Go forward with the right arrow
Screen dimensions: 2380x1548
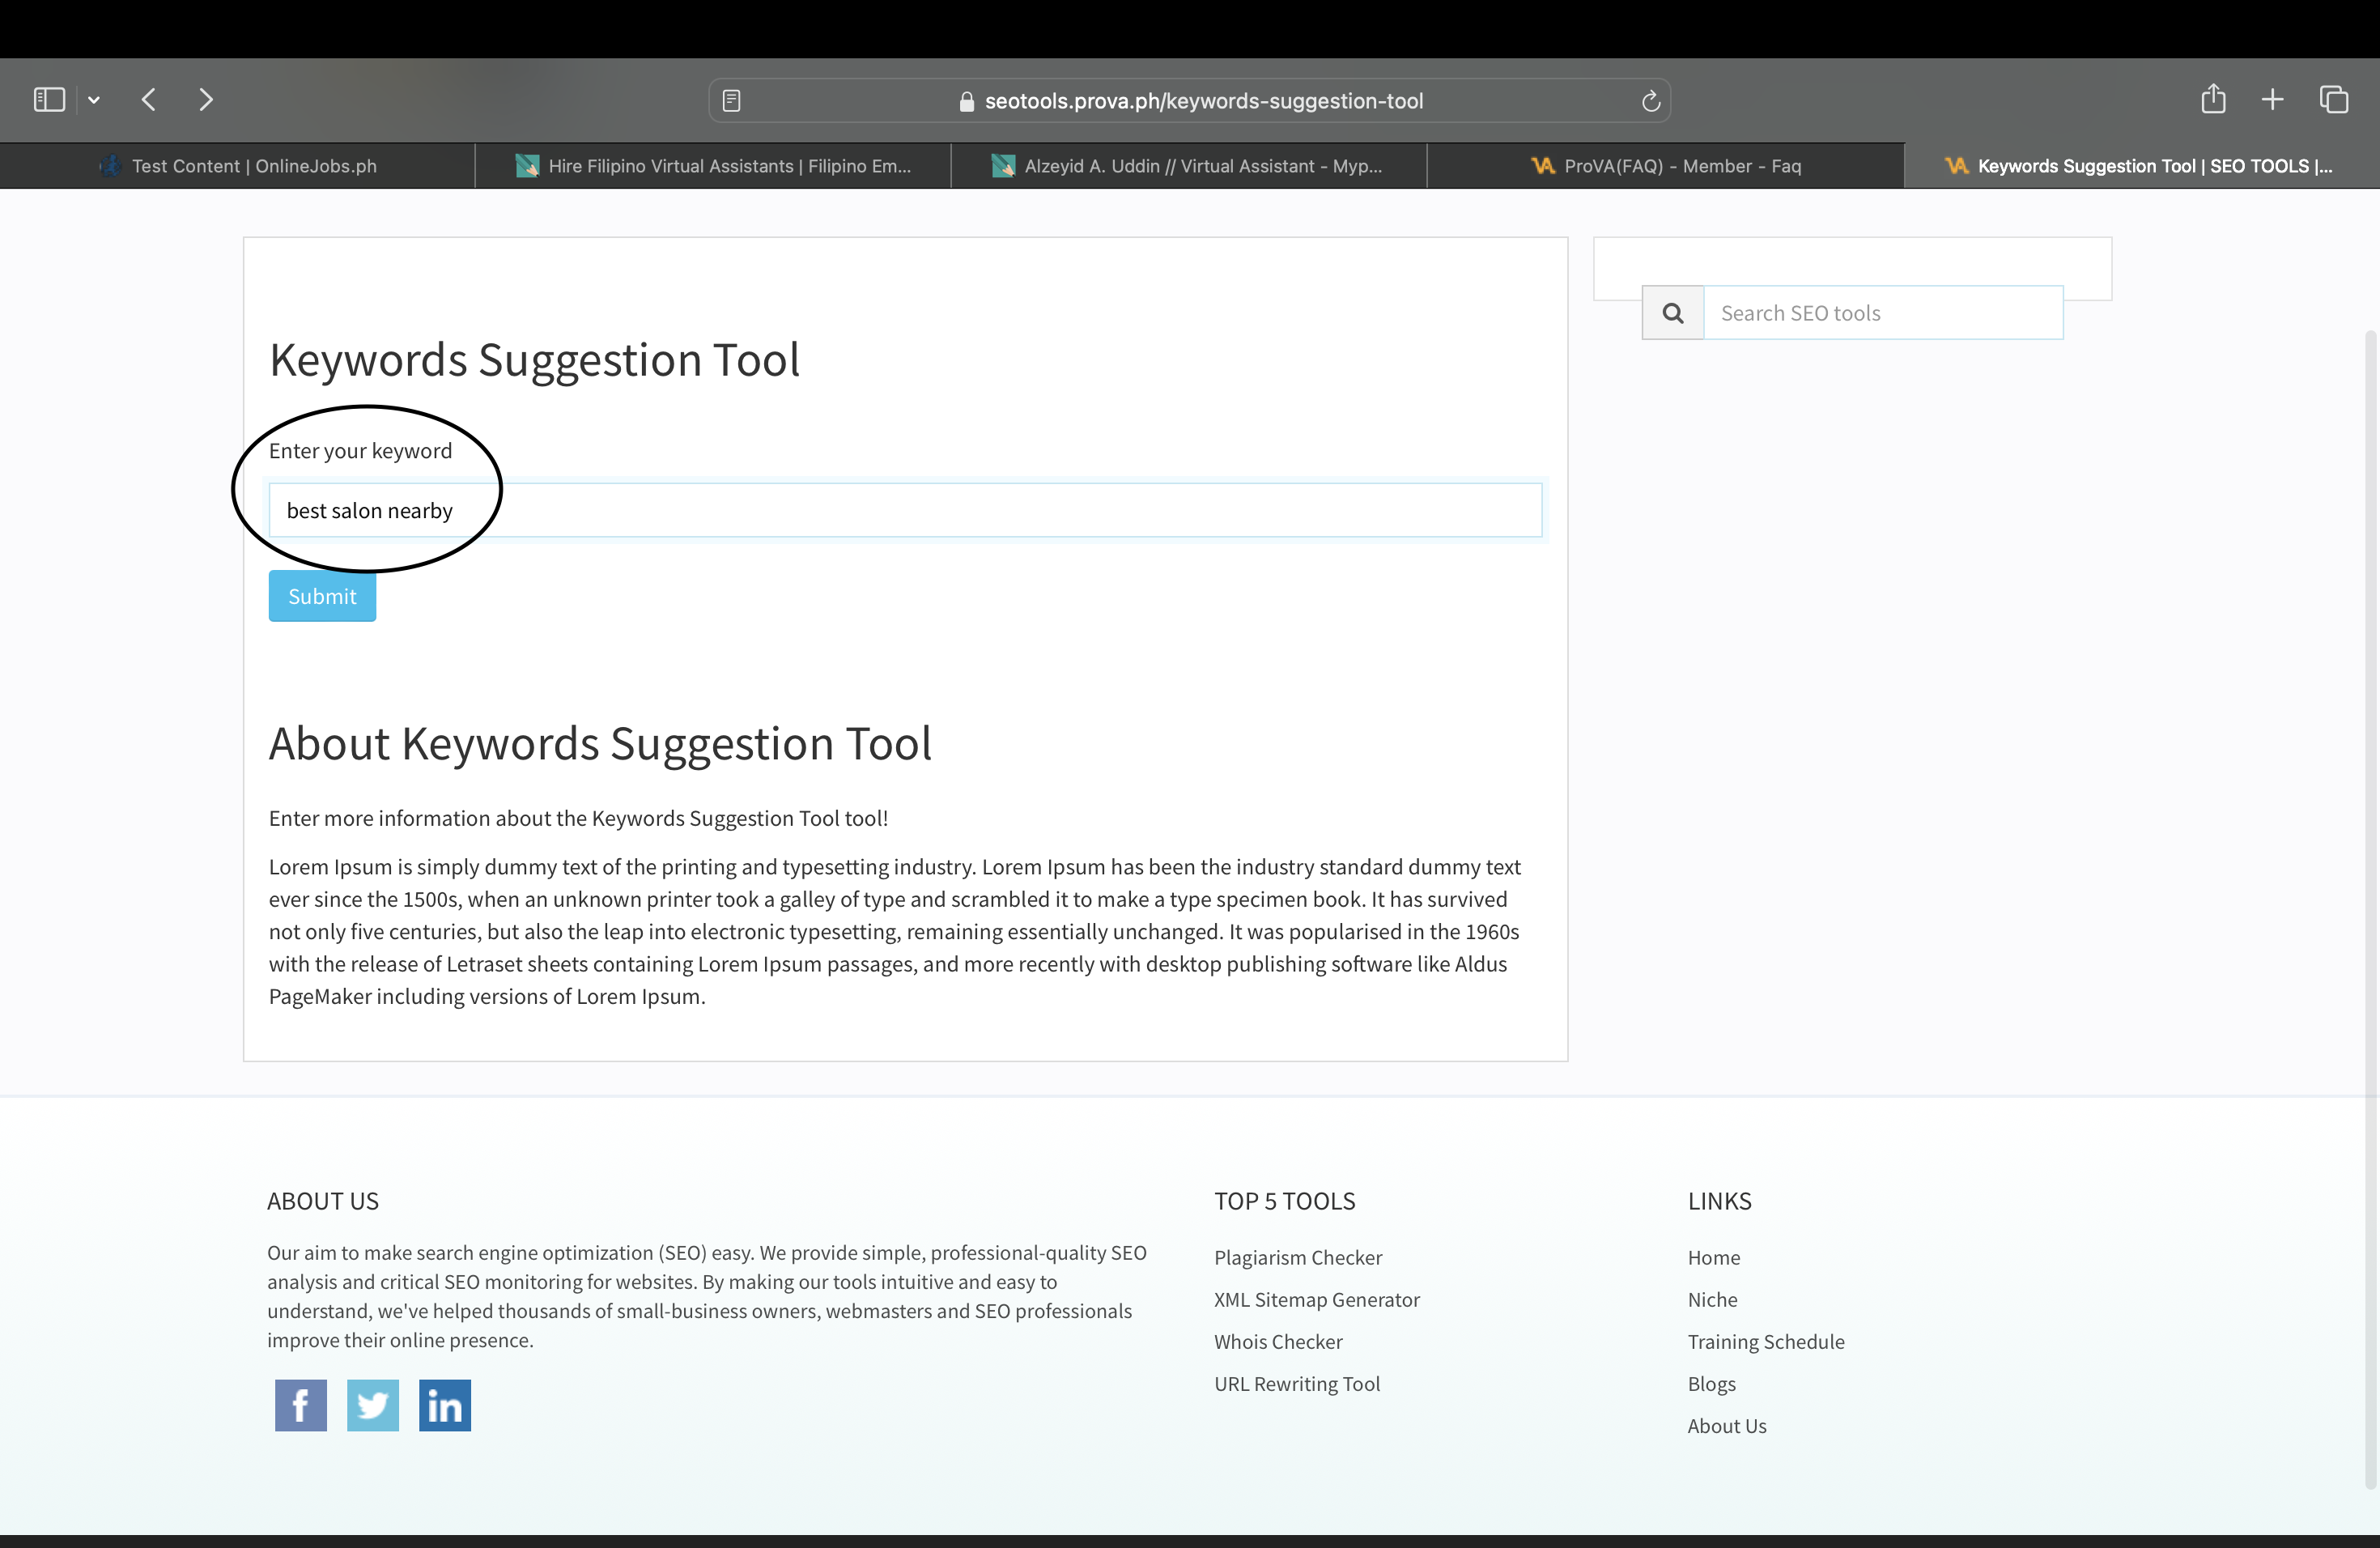click(206, 100)
